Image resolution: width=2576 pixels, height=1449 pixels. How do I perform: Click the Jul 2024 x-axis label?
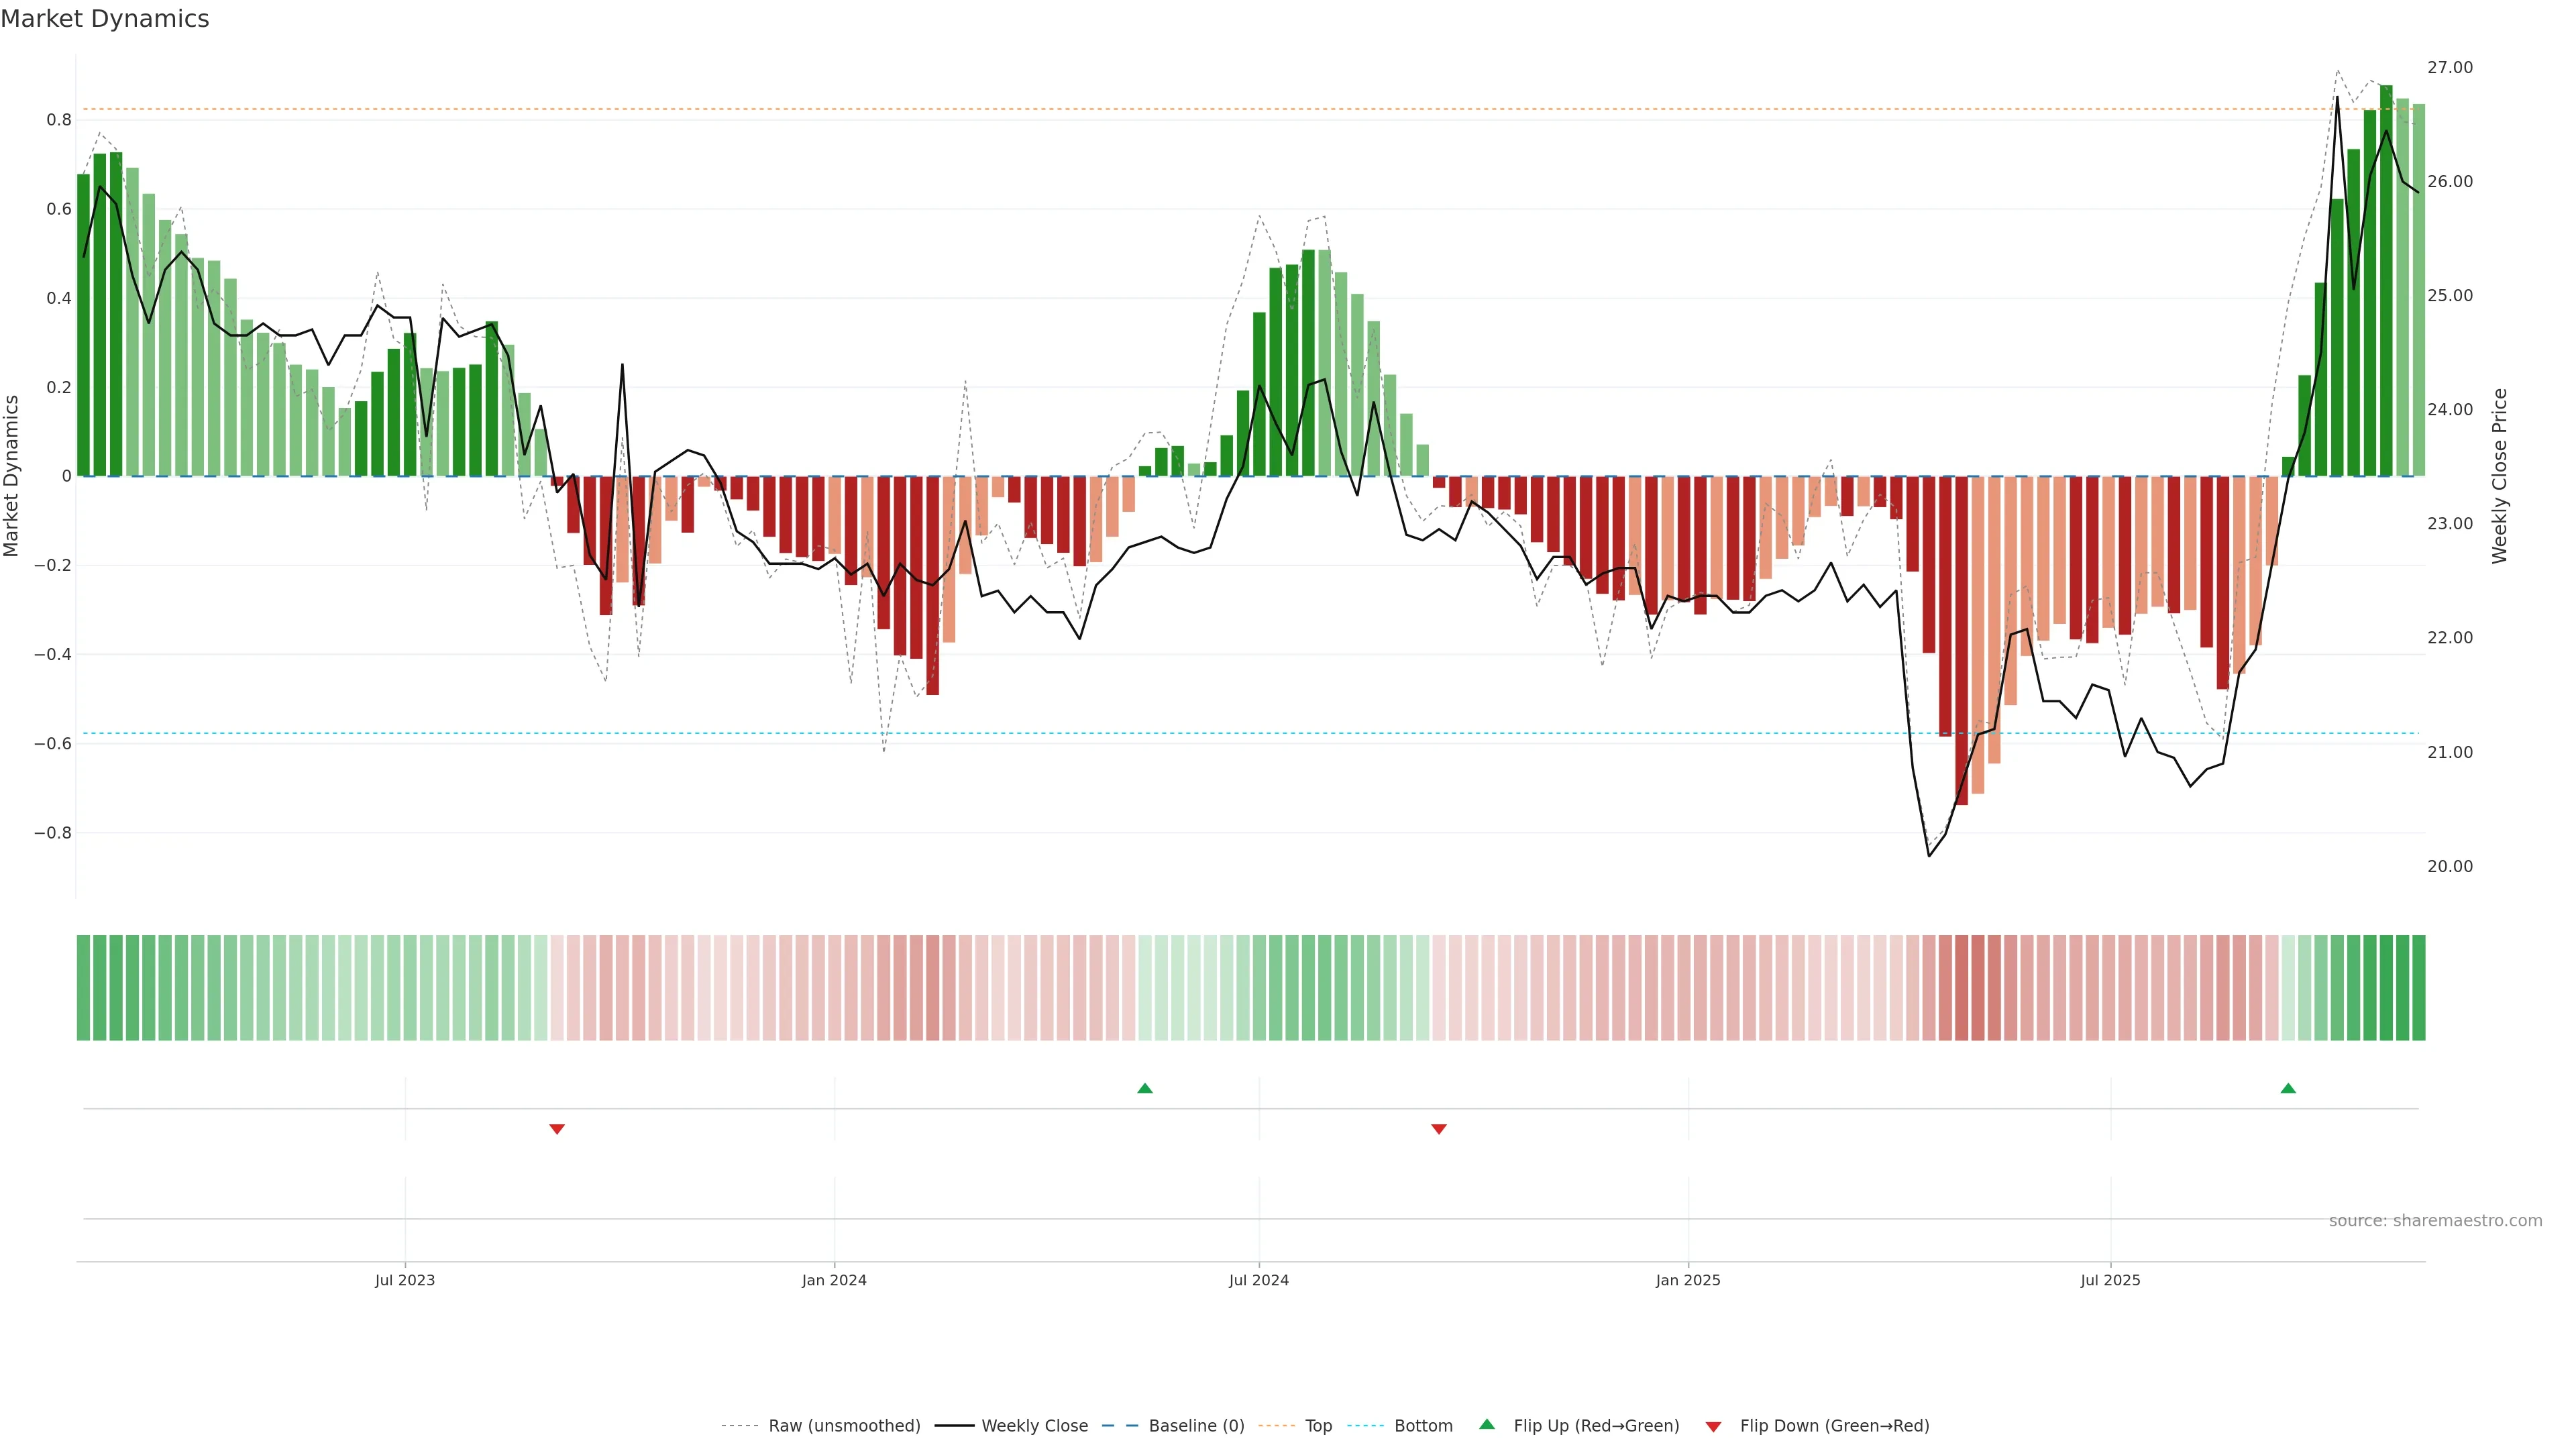pos(1258,1280)
